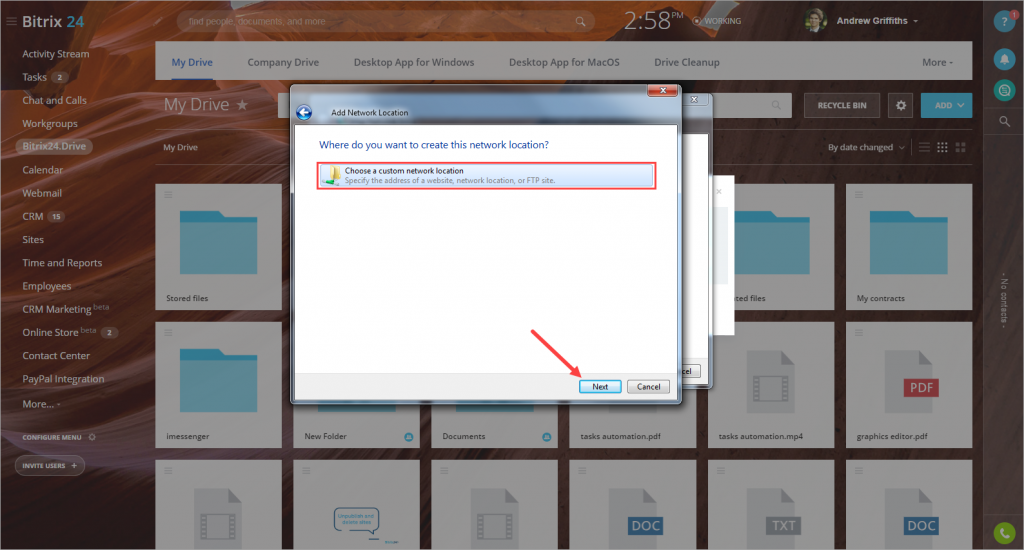Screen dimensions: 1024x550
Task: Expand the More tabs dropdown
Action: pos(937,62)
